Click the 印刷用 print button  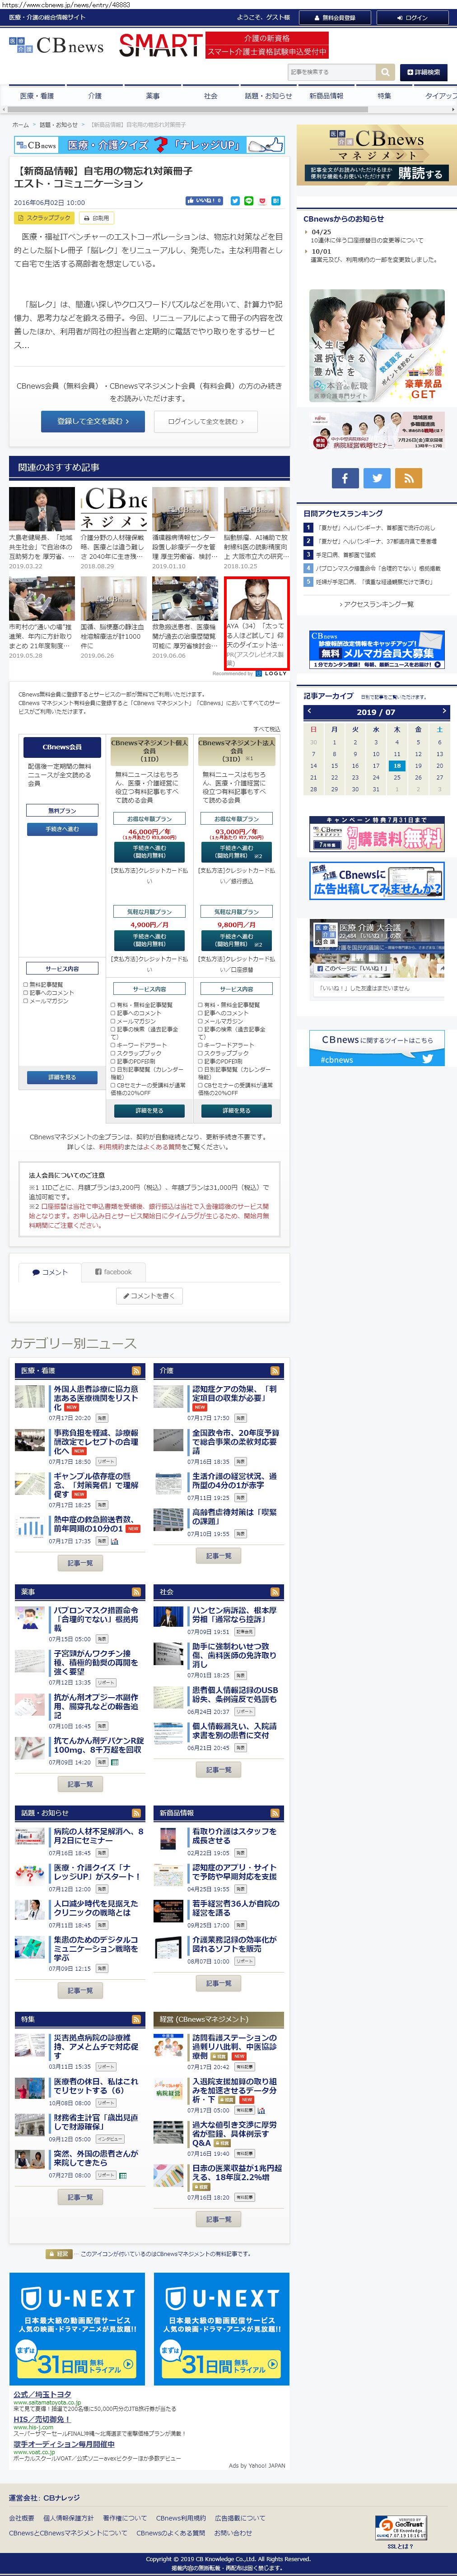(x=97, y=217)
